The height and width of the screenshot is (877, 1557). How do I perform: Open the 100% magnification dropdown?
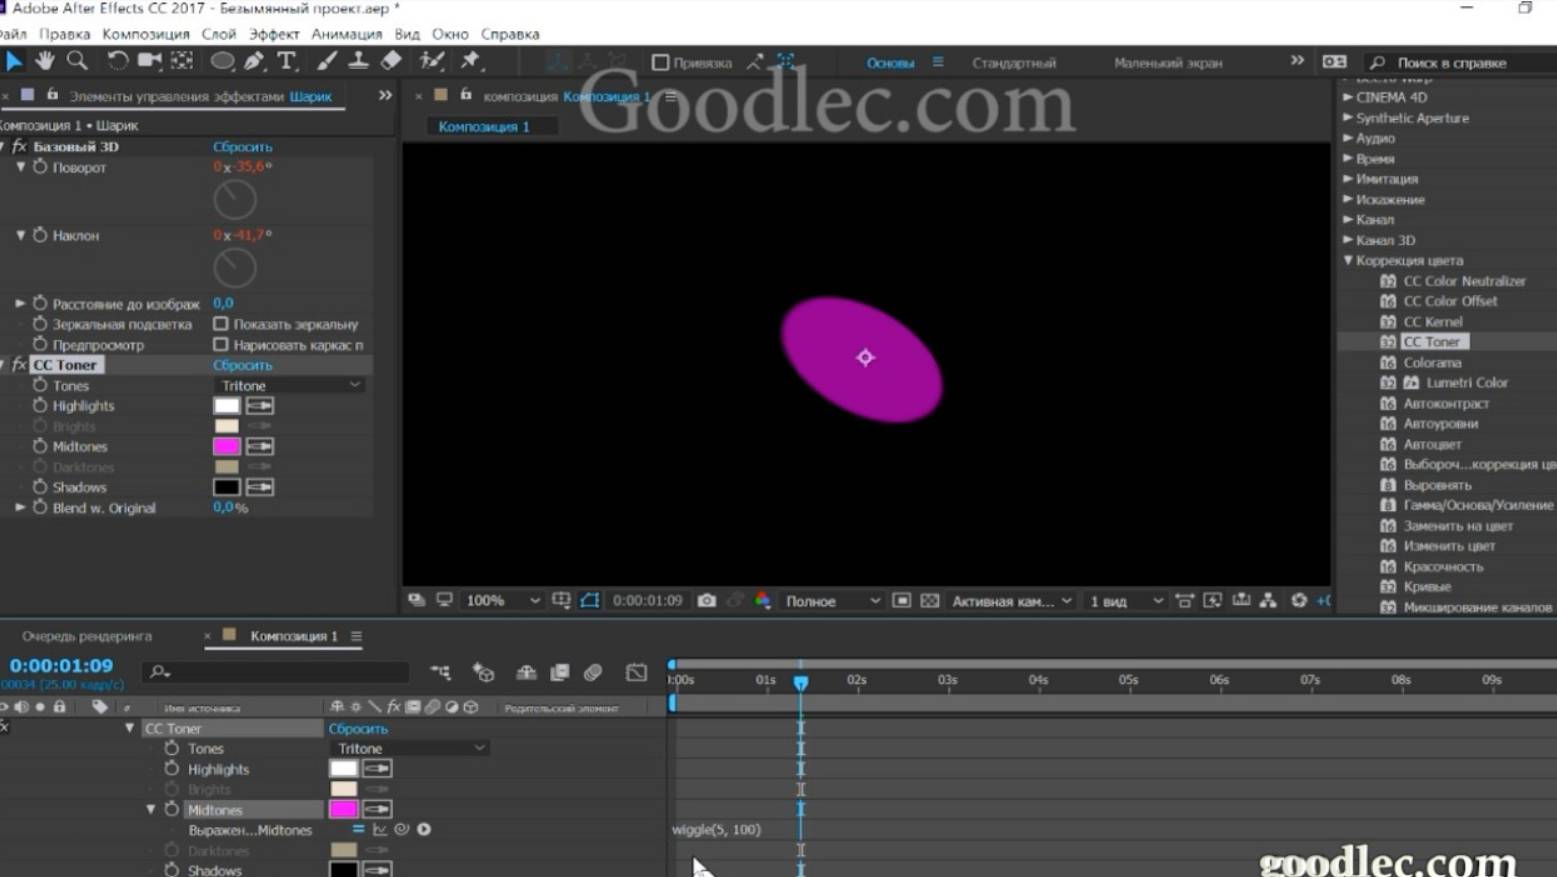pyautogui.click(x=502, y=600)
